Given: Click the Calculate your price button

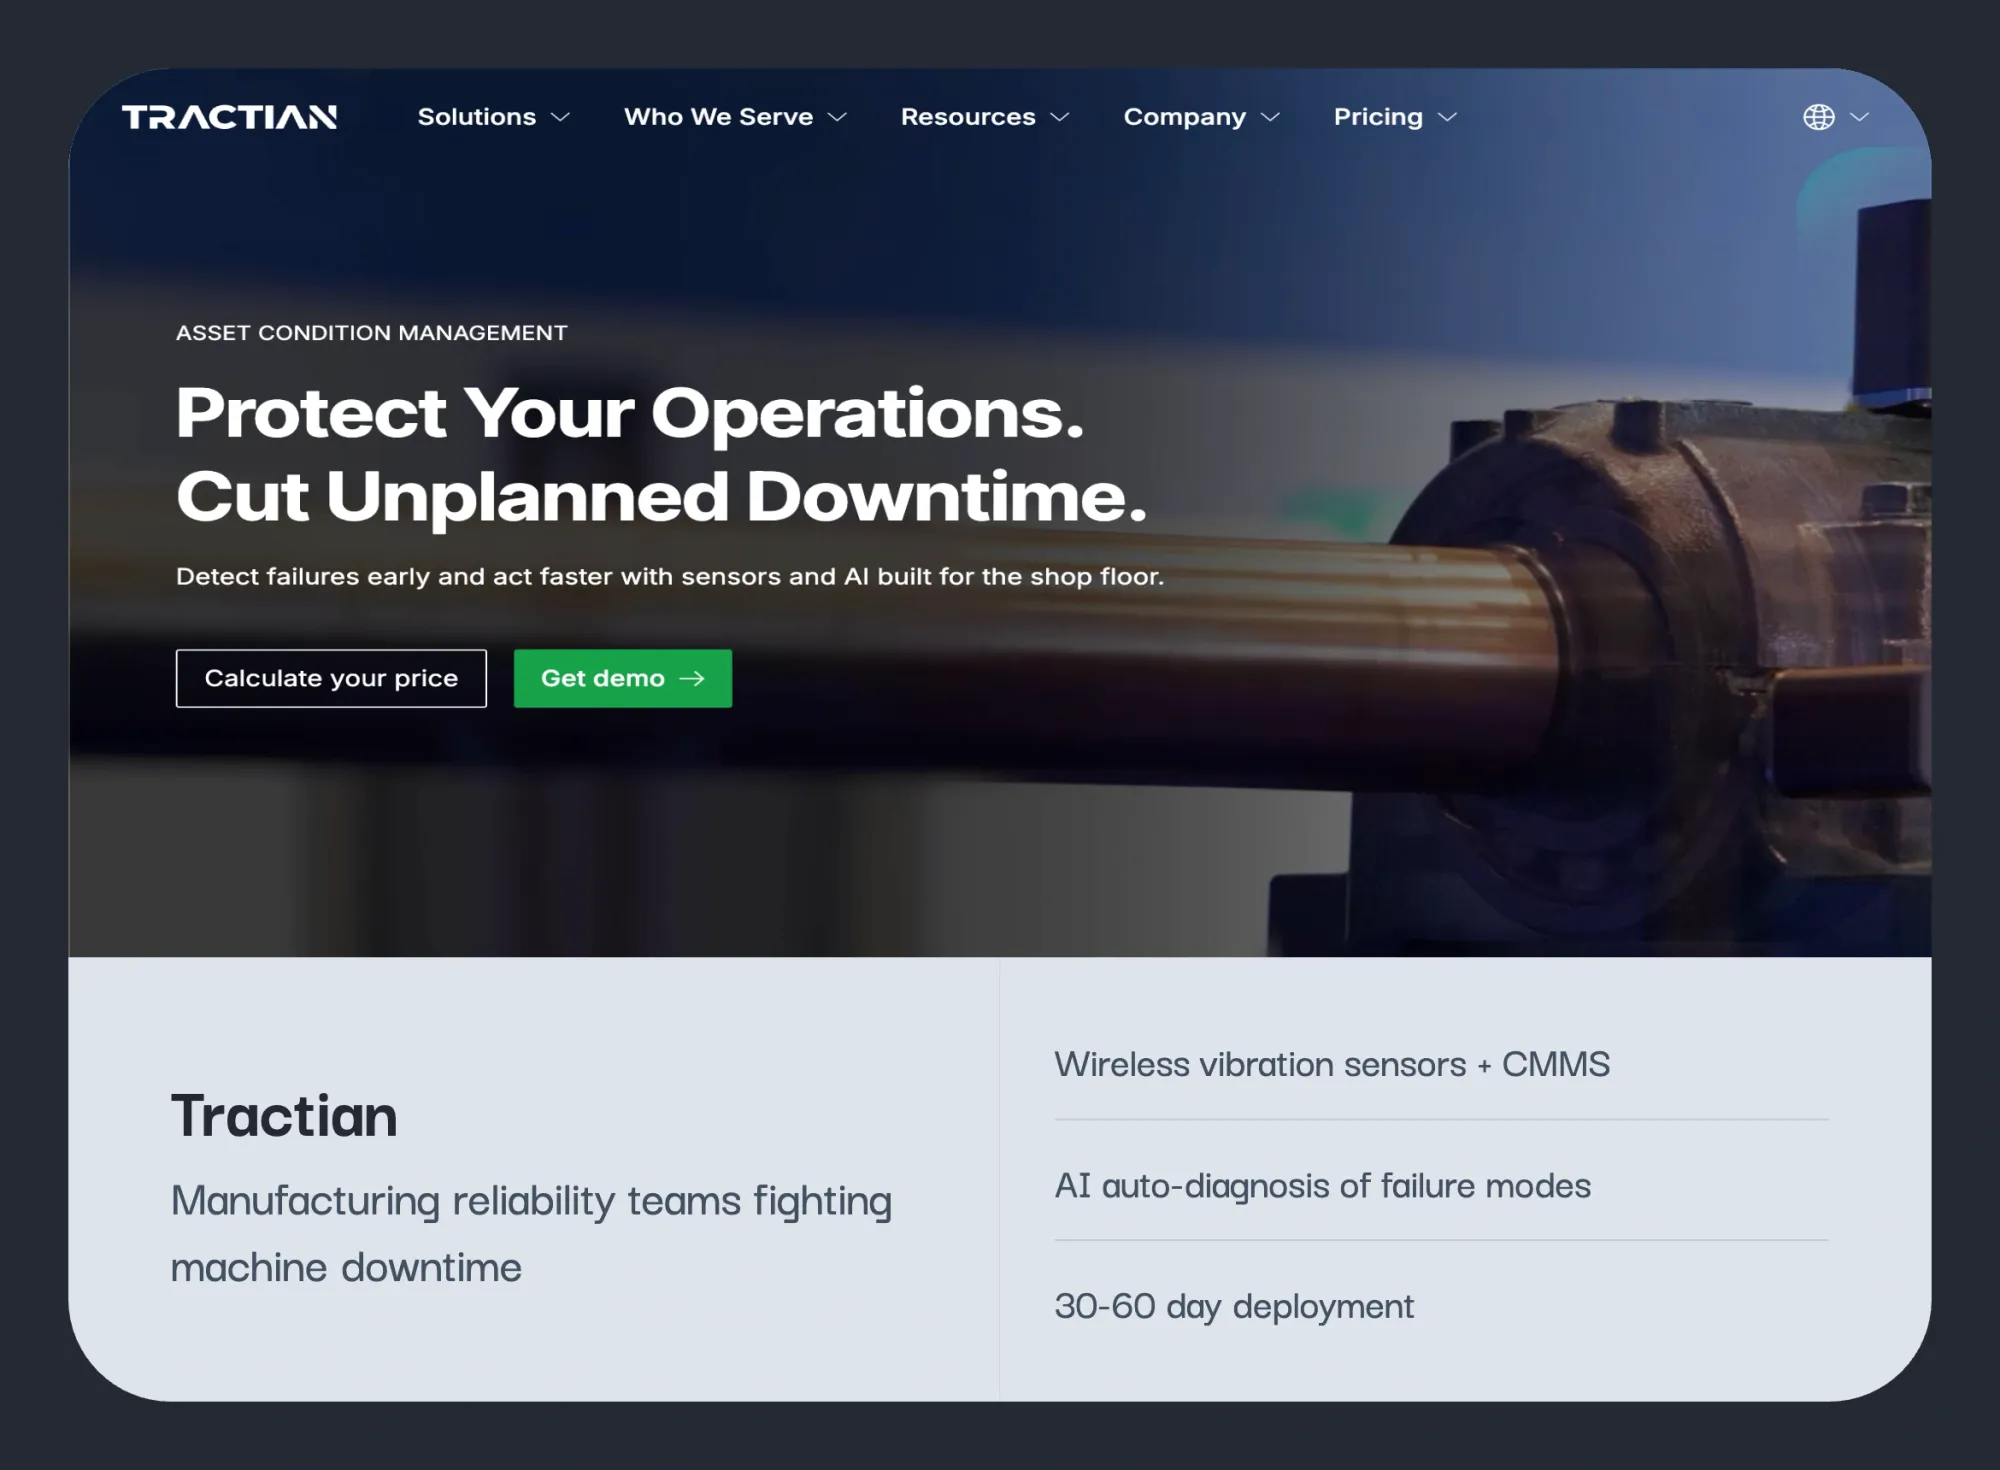Looking at the screenshot, I should click(x=331, y=678).
